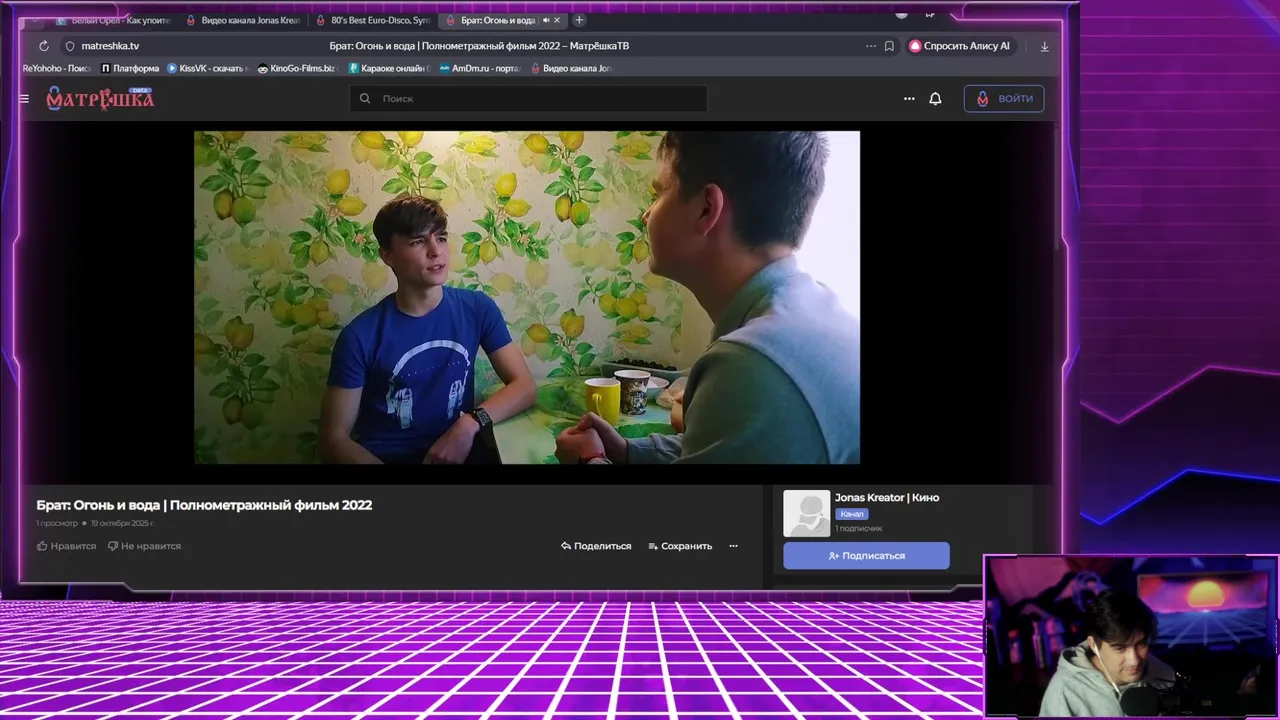The height and width of the screenshot is (720, 1280).
Task: Open the KinoGo-Films.biz bookmark
Action: 296,69
